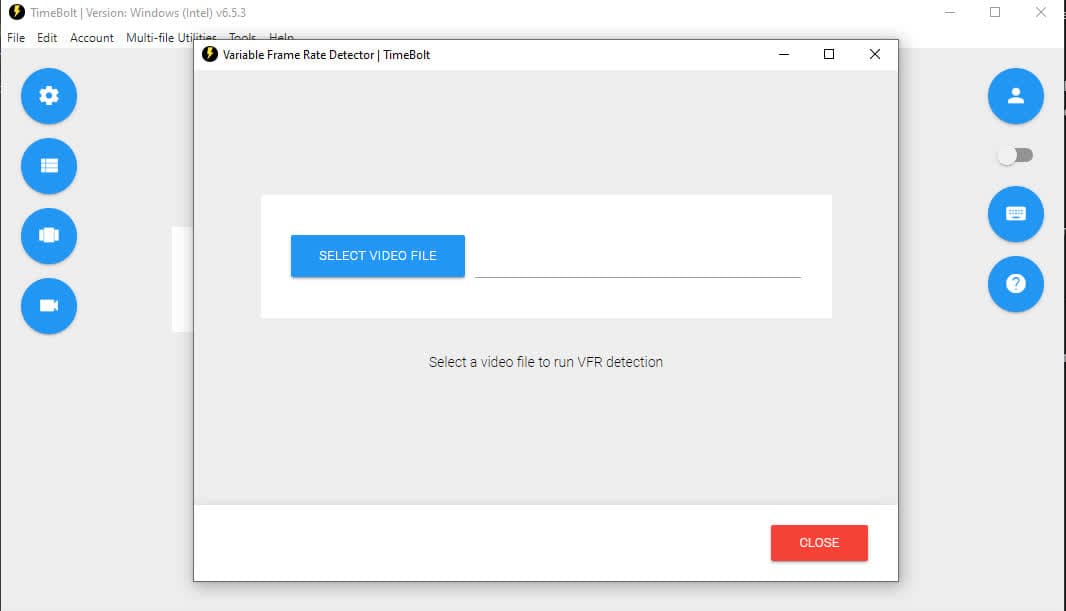The width and height of the screenshot is (1066, 611).
Task: Minimize the Variable Frame Rate Detector dialog
Action: click(783, 55)
